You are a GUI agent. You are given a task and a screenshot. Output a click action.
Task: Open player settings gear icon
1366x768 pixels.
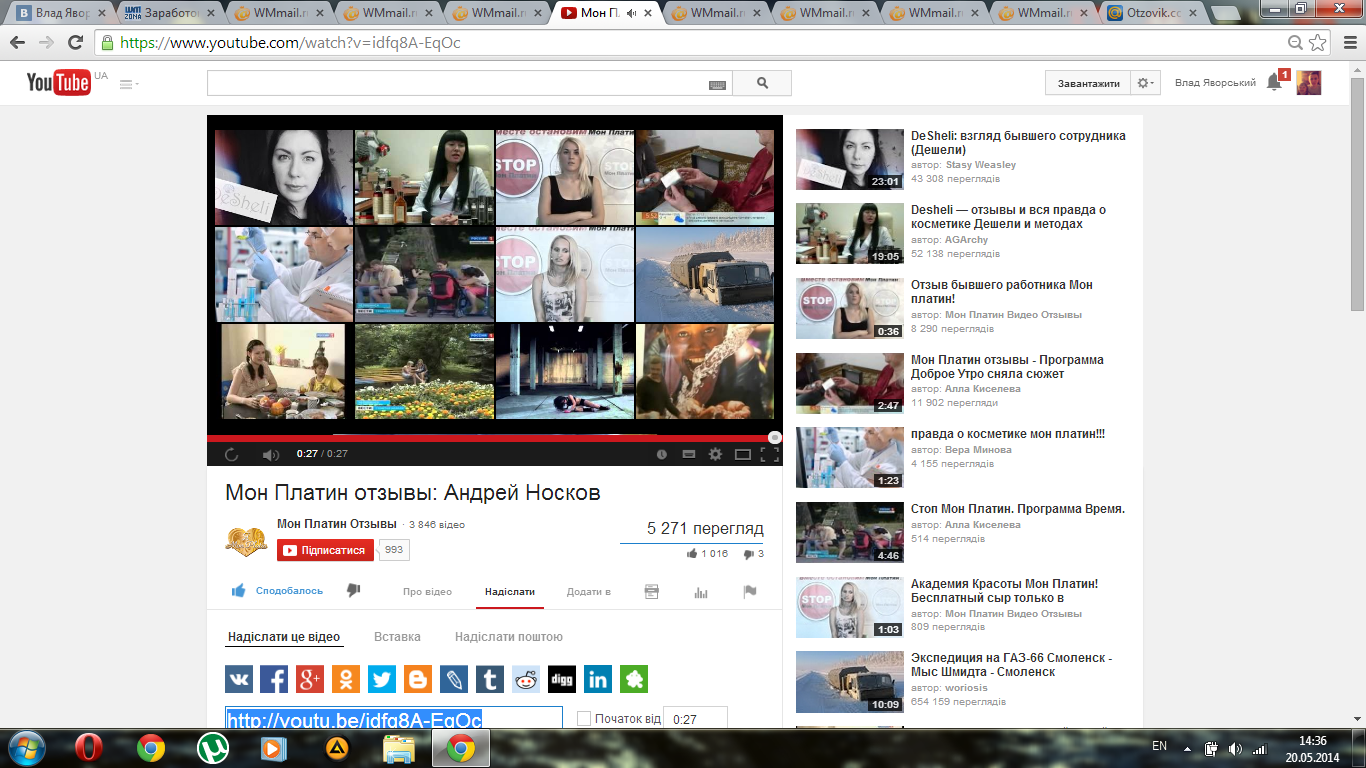pyautogui.click(x=715, y=454)
